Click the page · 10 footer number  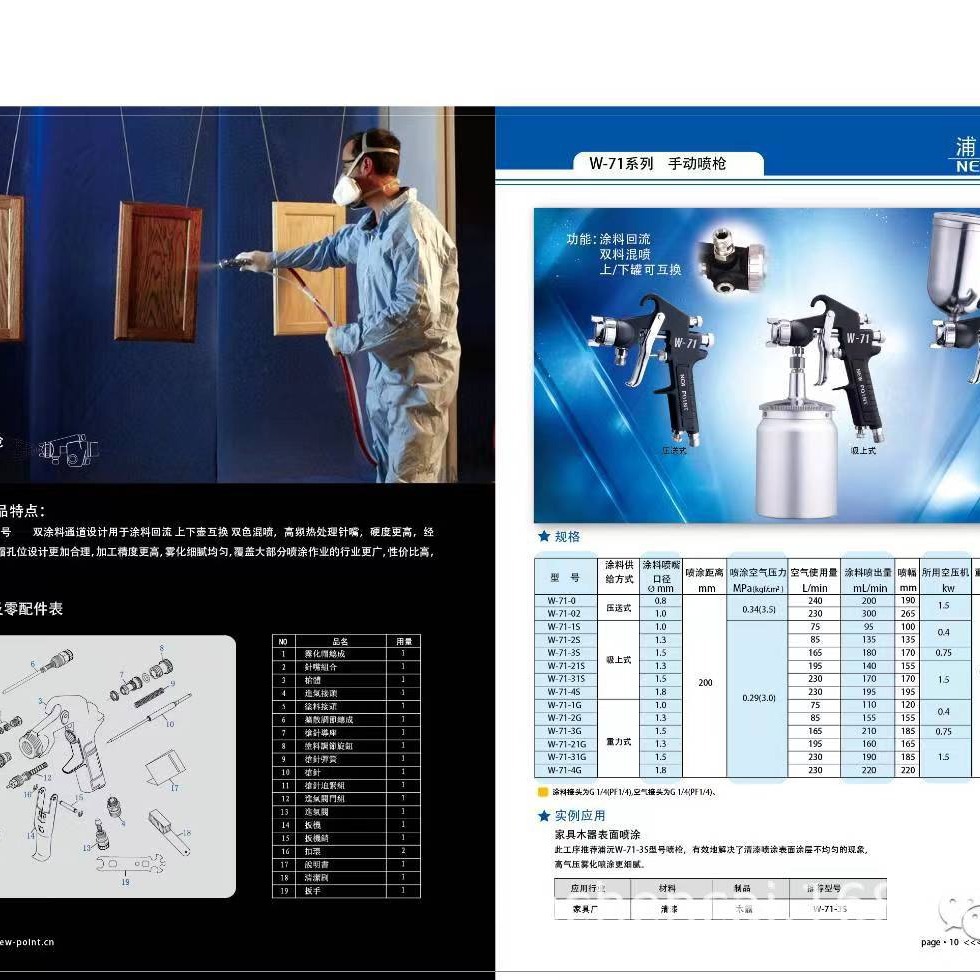pyautogui.click(x=939, y=942)
